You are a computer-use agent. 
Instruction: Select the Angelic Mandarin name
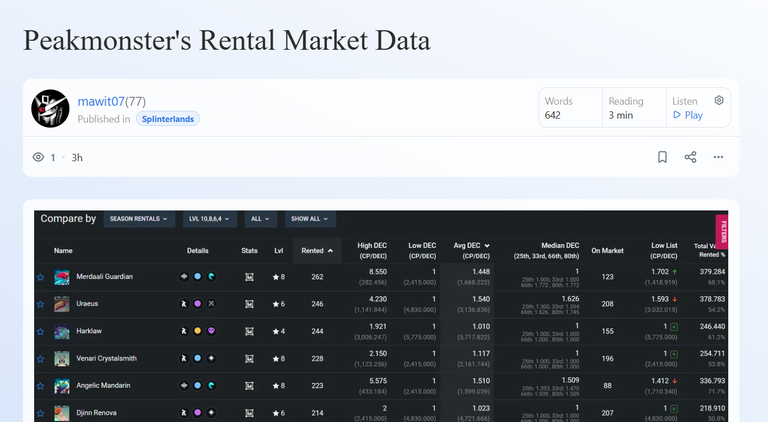(x=103, y=385)
